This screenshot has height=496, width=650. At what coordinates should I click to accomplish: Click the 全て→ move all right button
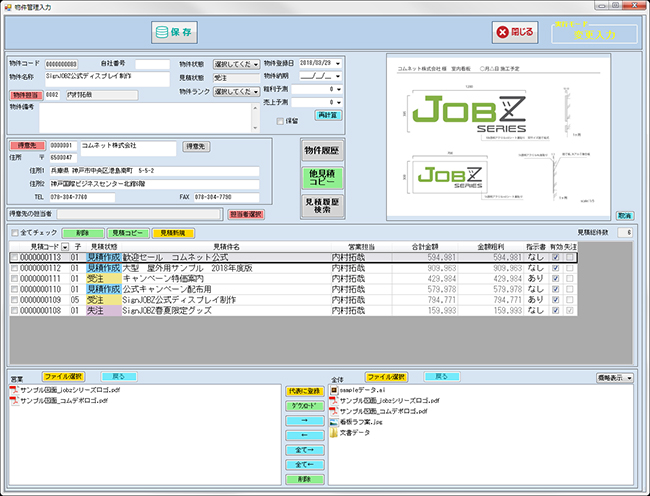coord(305,450)
